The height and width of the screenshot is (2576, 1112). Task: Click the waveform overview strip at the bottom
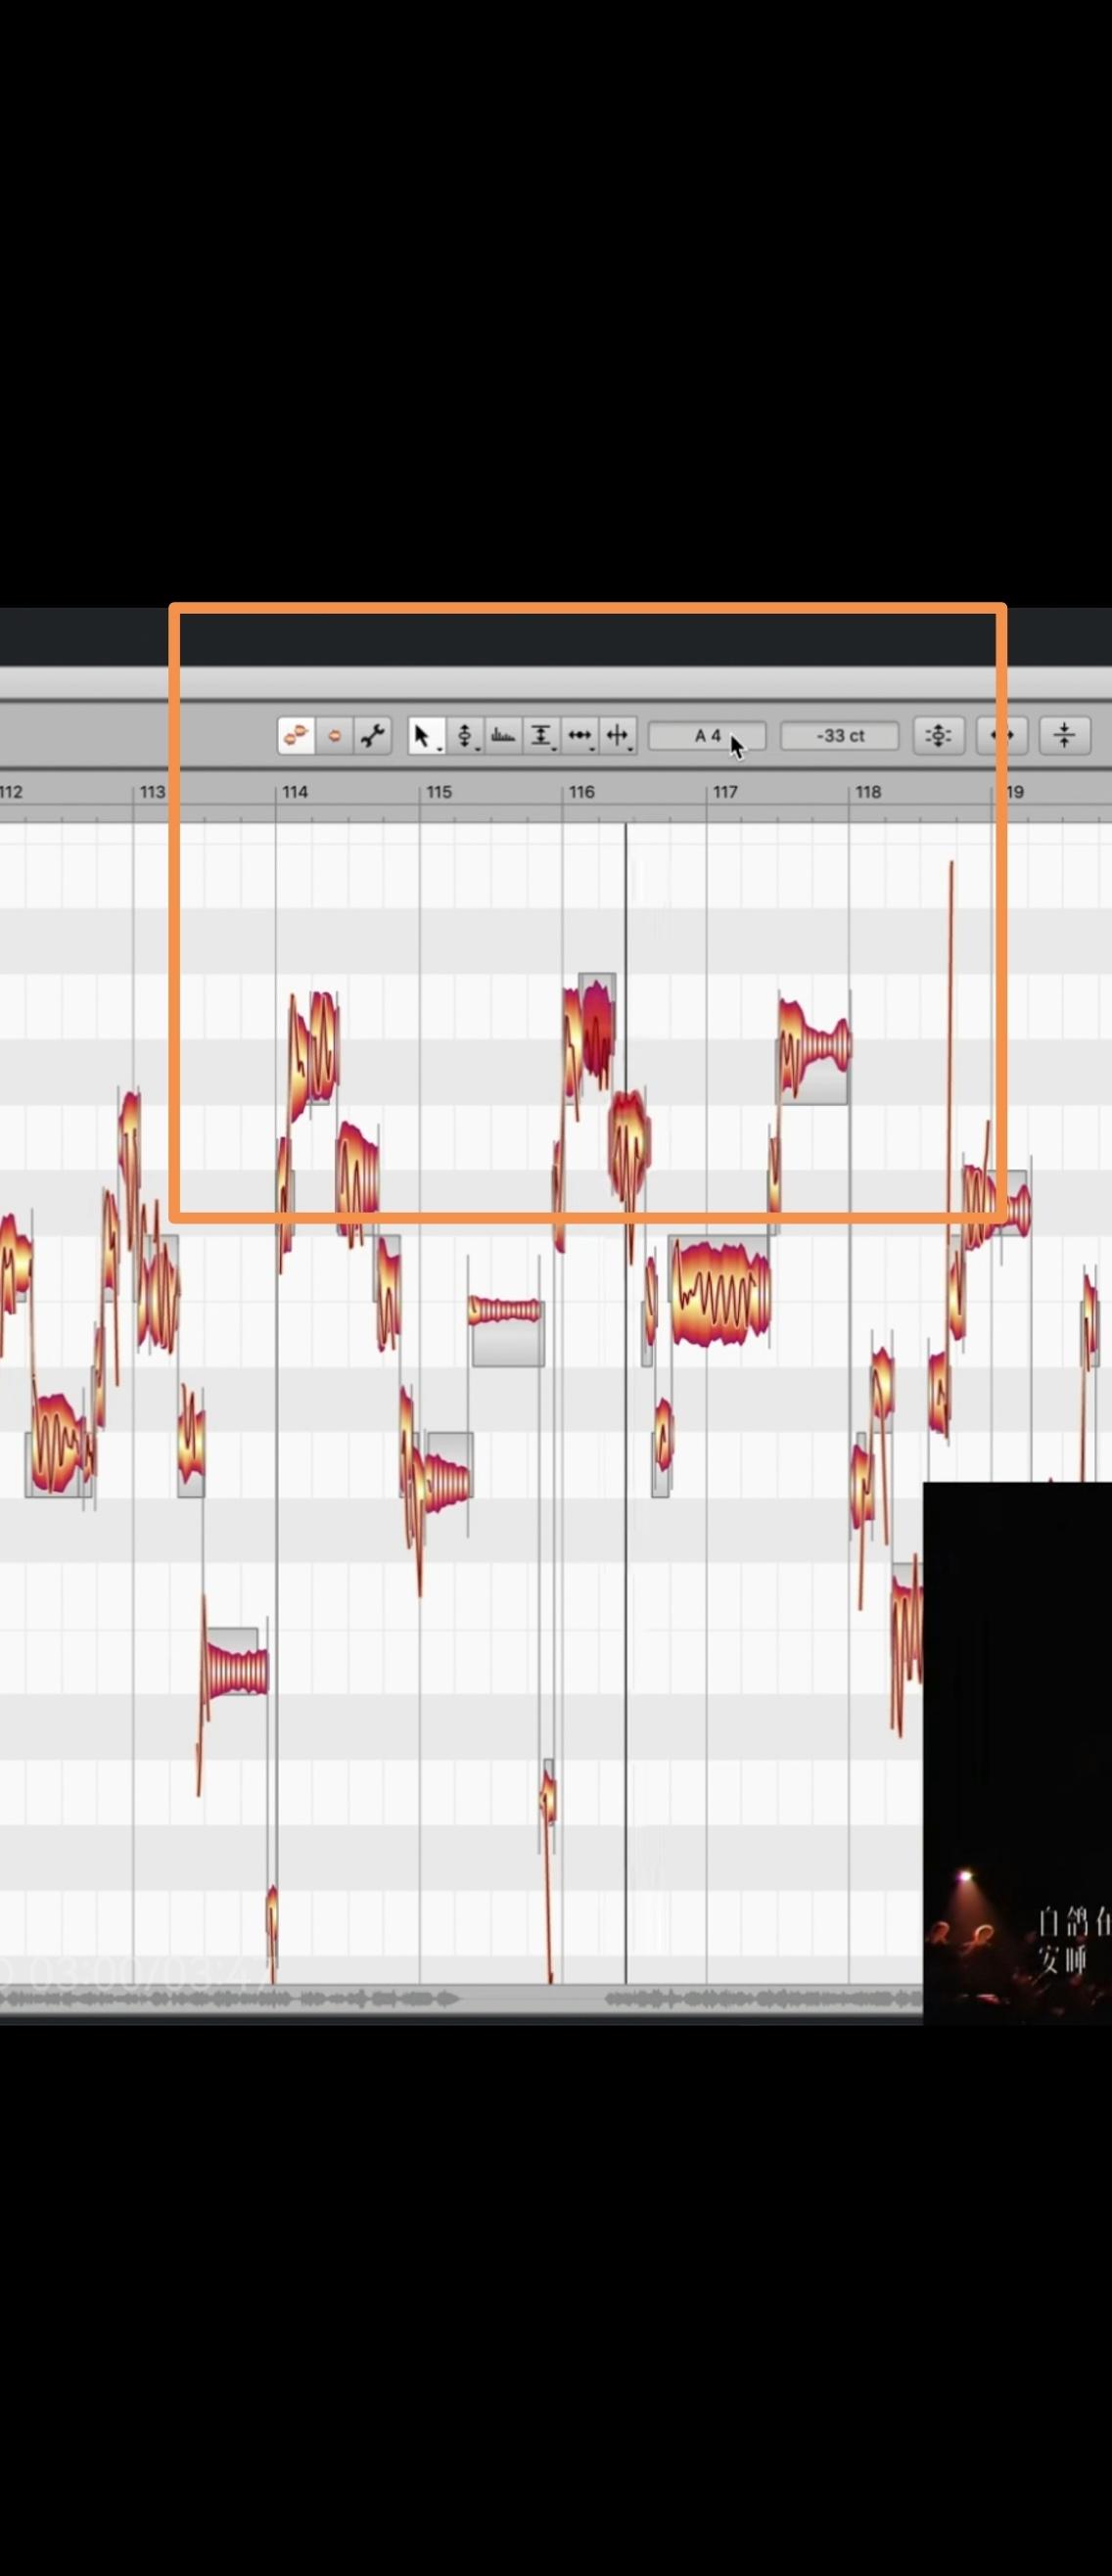point(460,1998)
